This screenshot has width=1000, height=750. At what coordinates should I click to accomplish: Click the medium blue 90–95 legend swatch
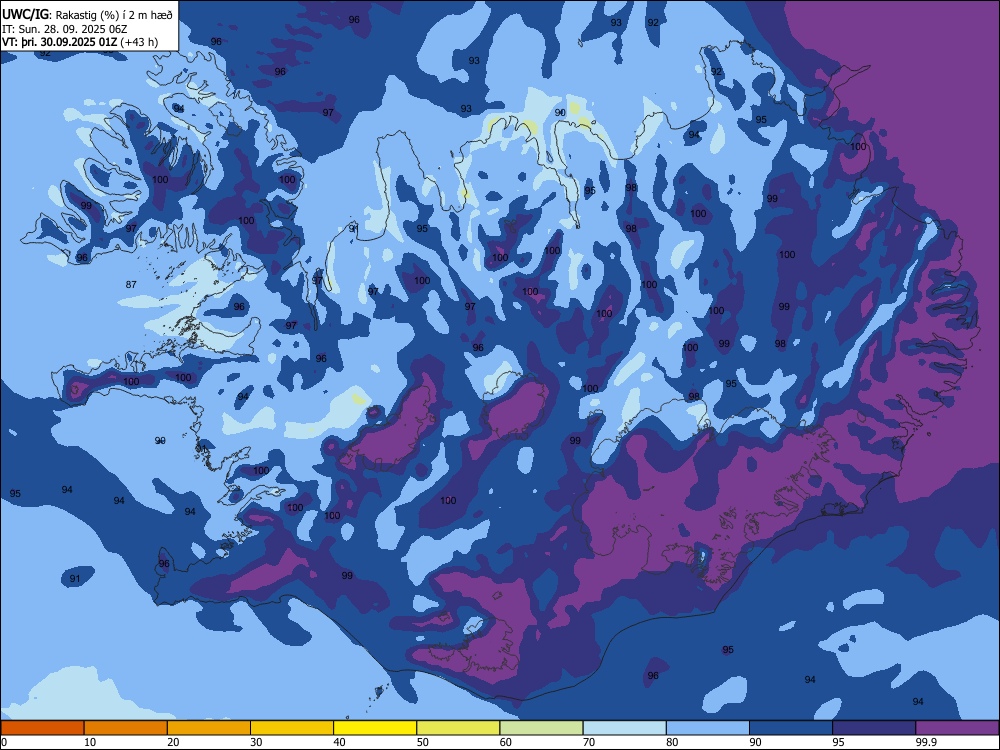(x=791, y=728)
